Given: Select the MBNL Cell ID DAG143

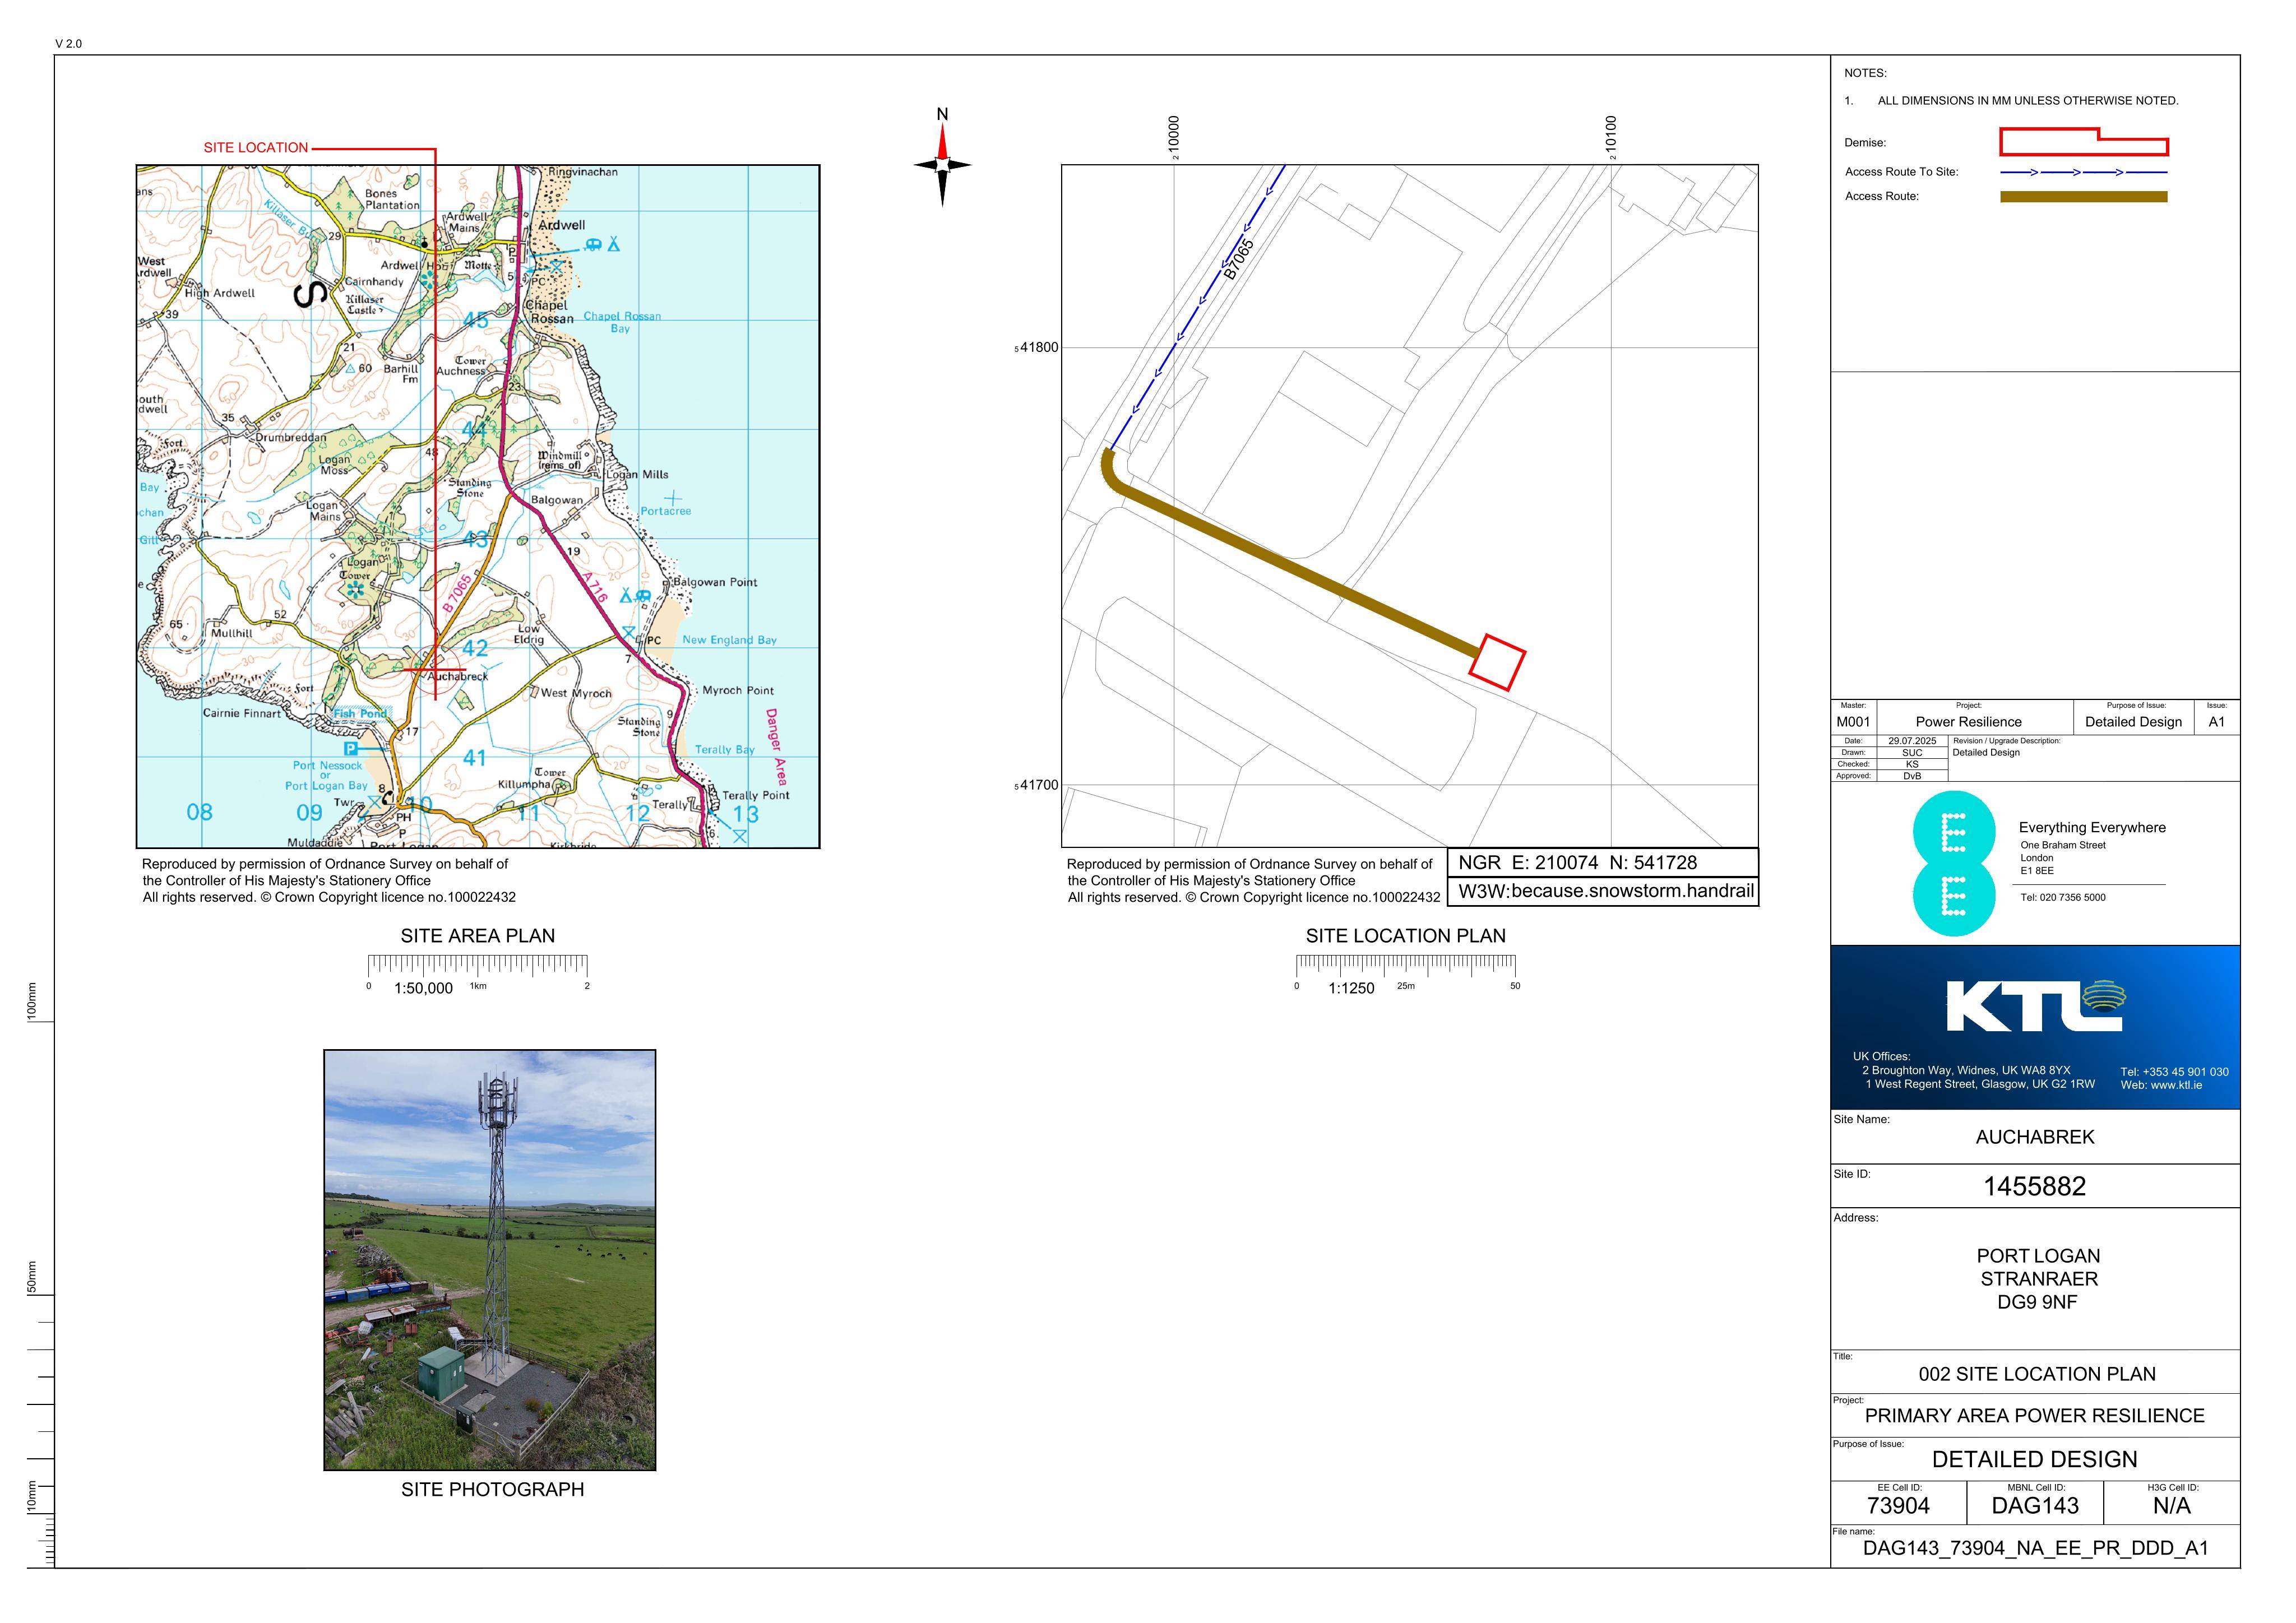Looking at the screenshot, I should click(x=2035, y=1506).
